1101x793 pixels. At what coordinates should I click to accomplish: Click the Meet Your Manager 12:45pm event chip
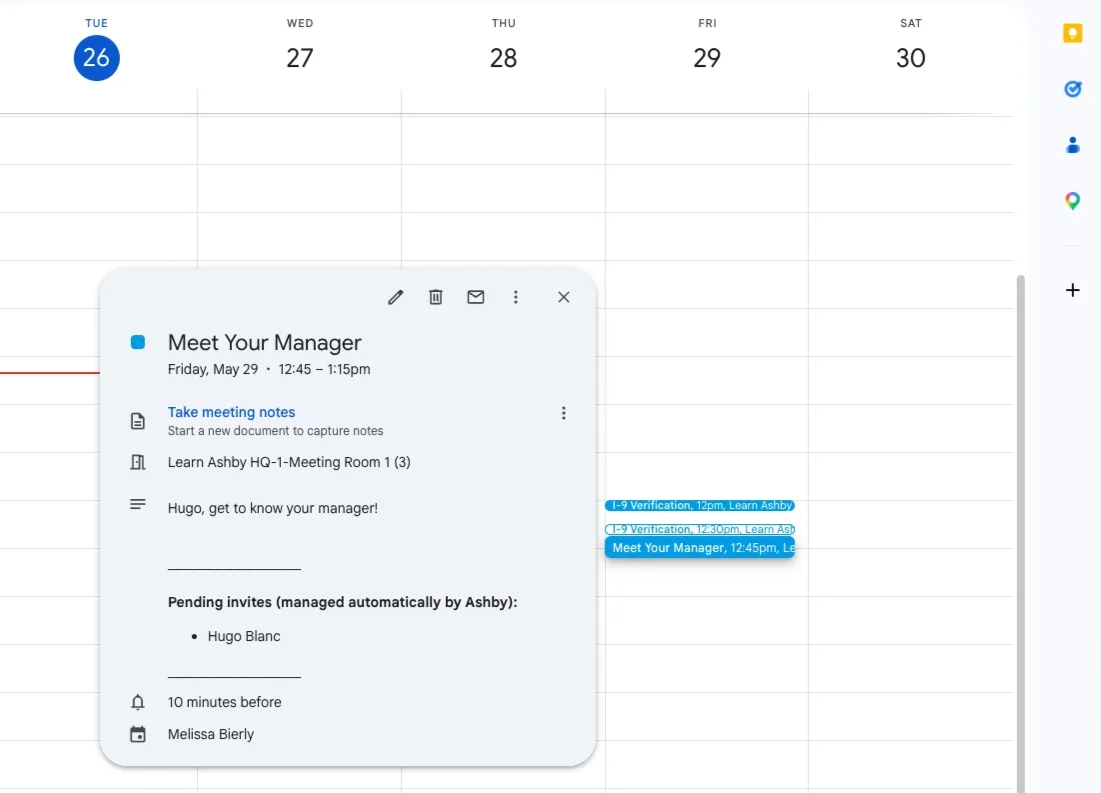(x=699, y=548)
